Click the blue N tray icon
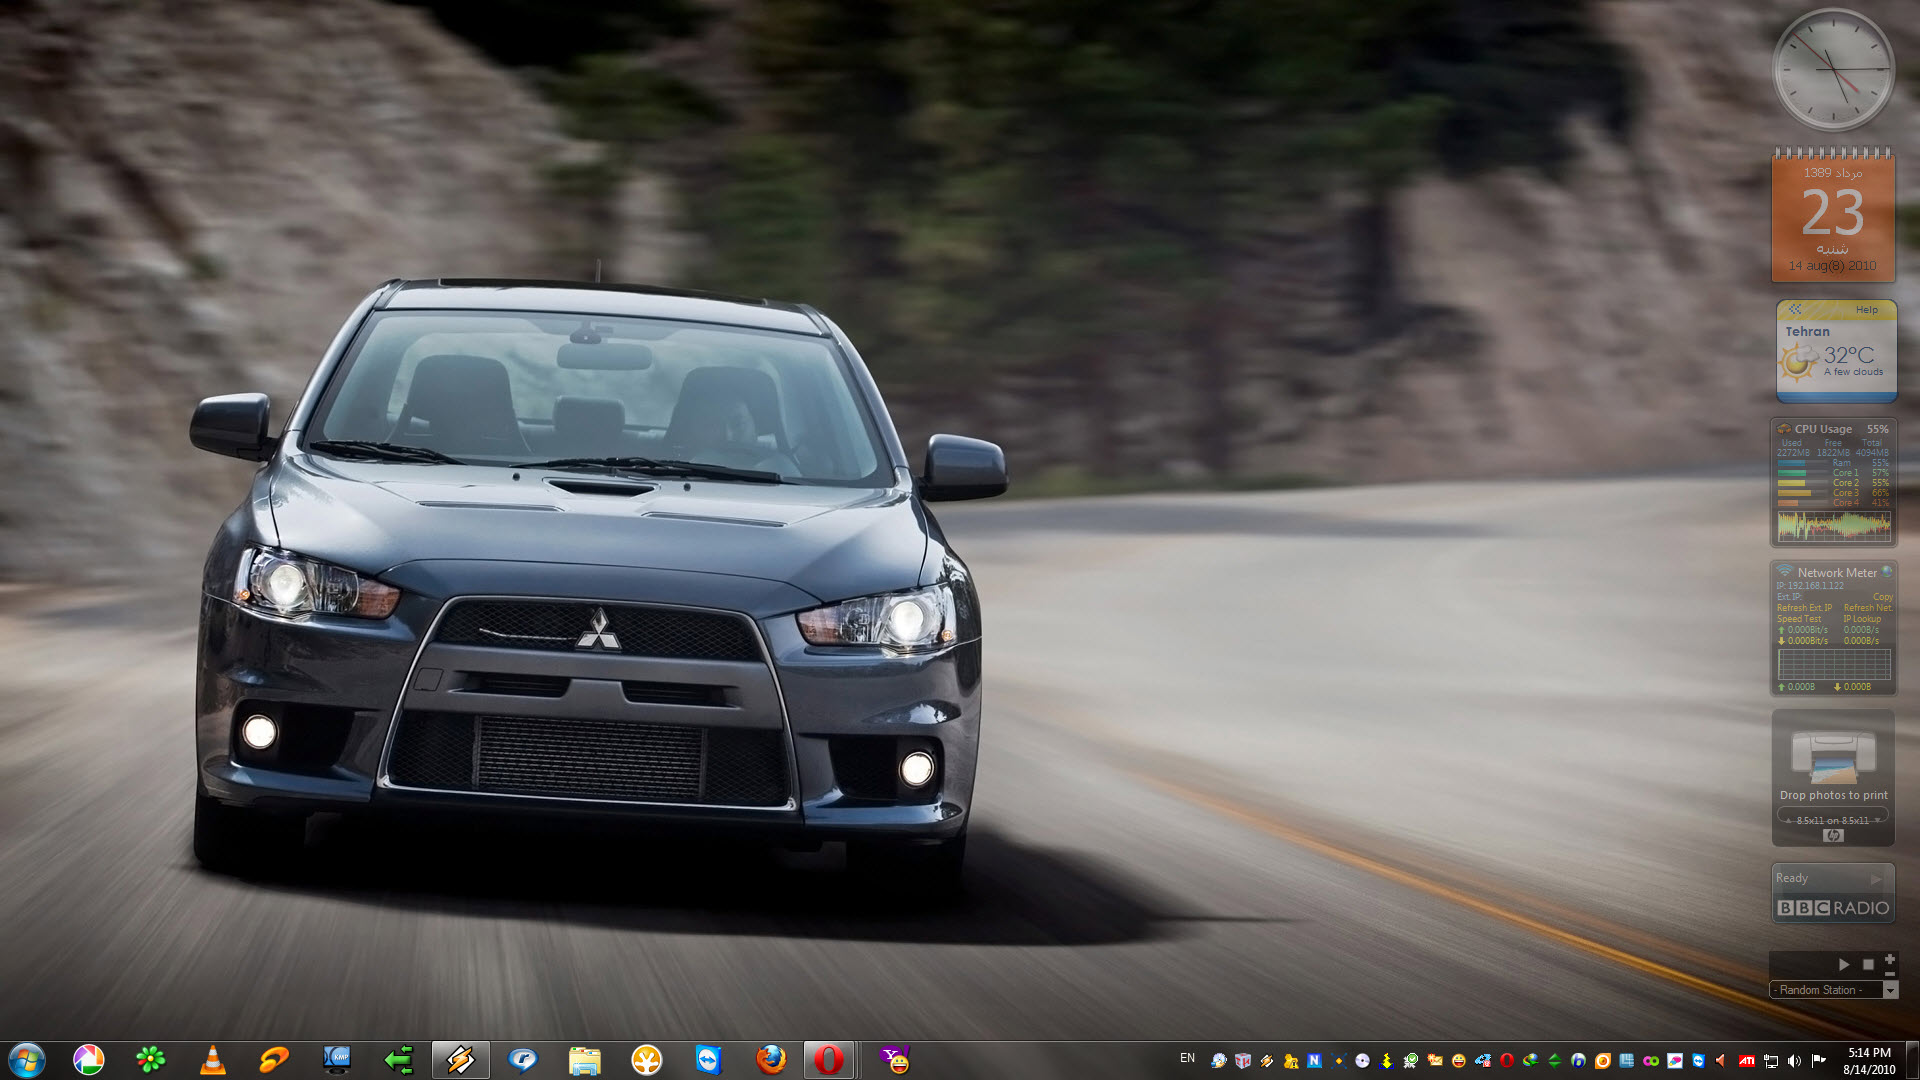1920x1080 pixels. tap(1314, 1061)
